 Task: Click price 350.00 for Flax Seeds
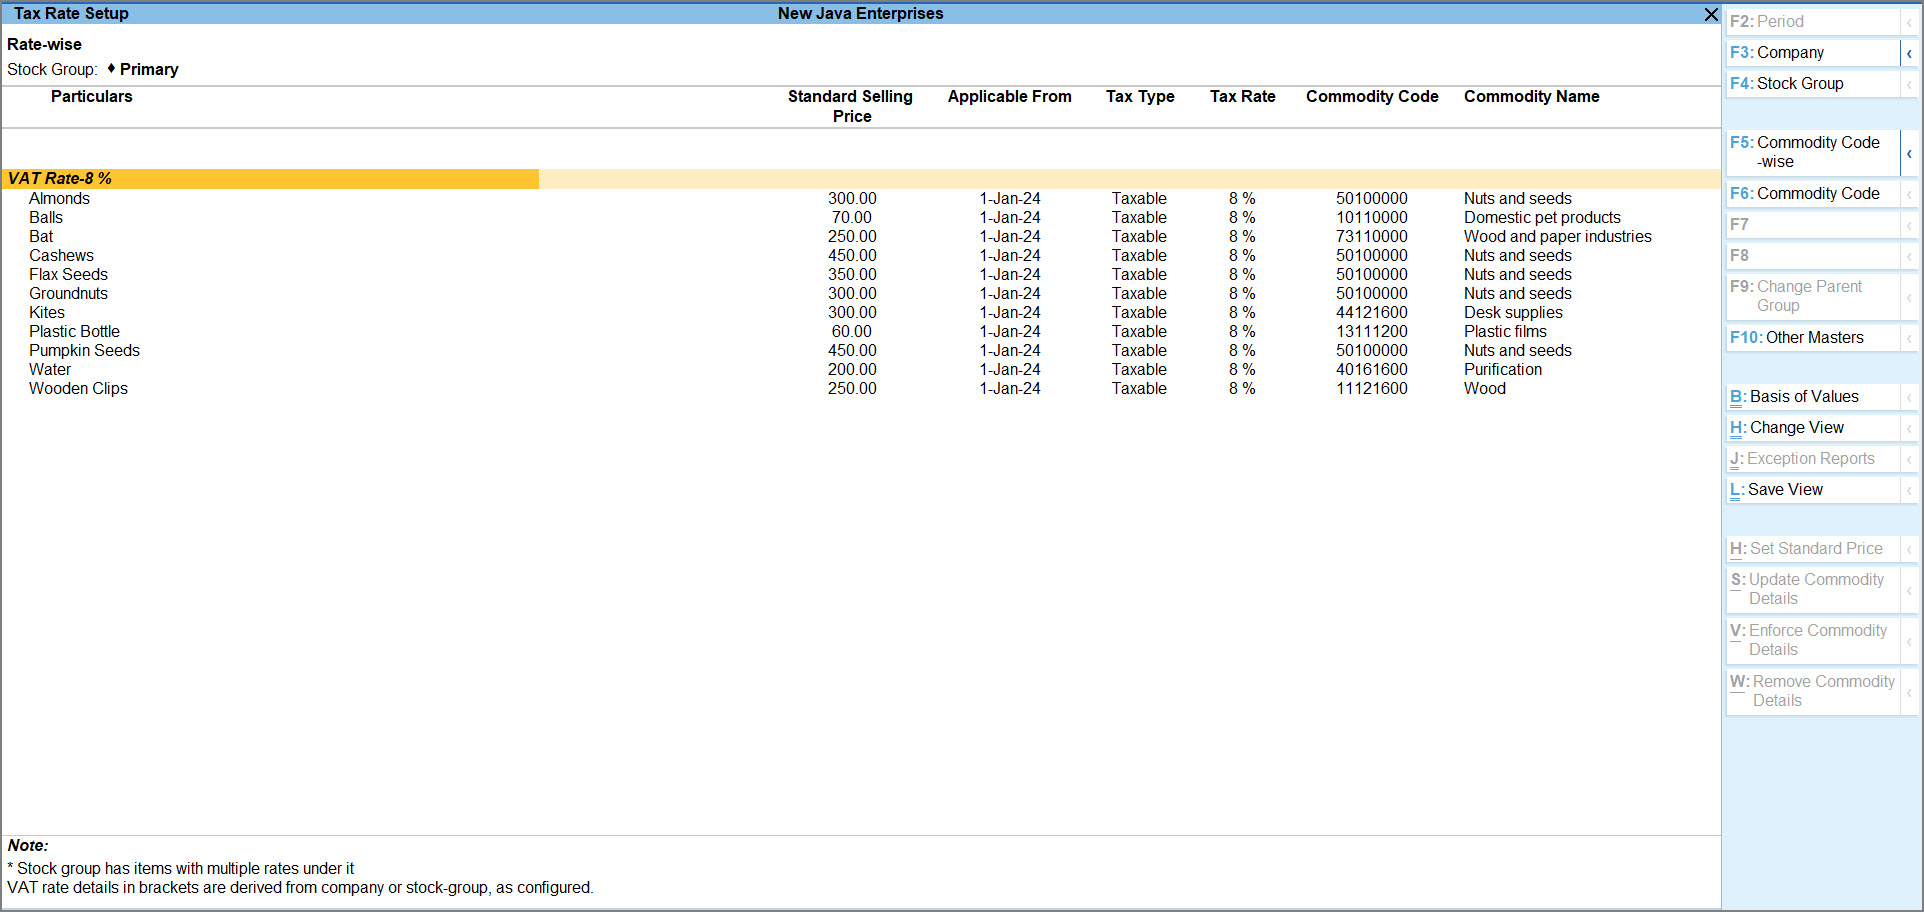(852, 274)
